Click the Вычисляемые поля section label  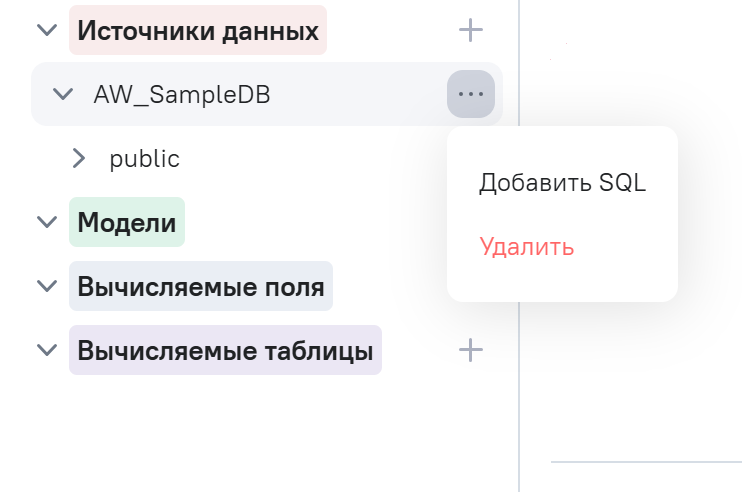[200, 287]
